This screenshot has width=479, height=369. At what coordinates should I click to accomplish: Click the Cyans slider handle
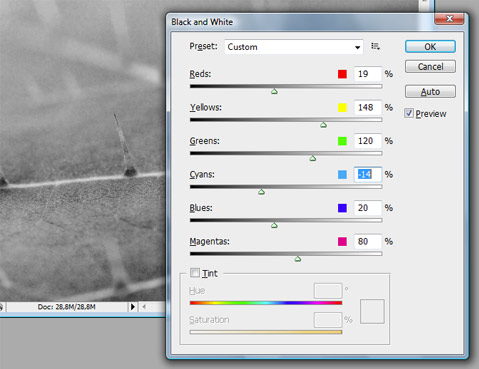tap(261, 192)
